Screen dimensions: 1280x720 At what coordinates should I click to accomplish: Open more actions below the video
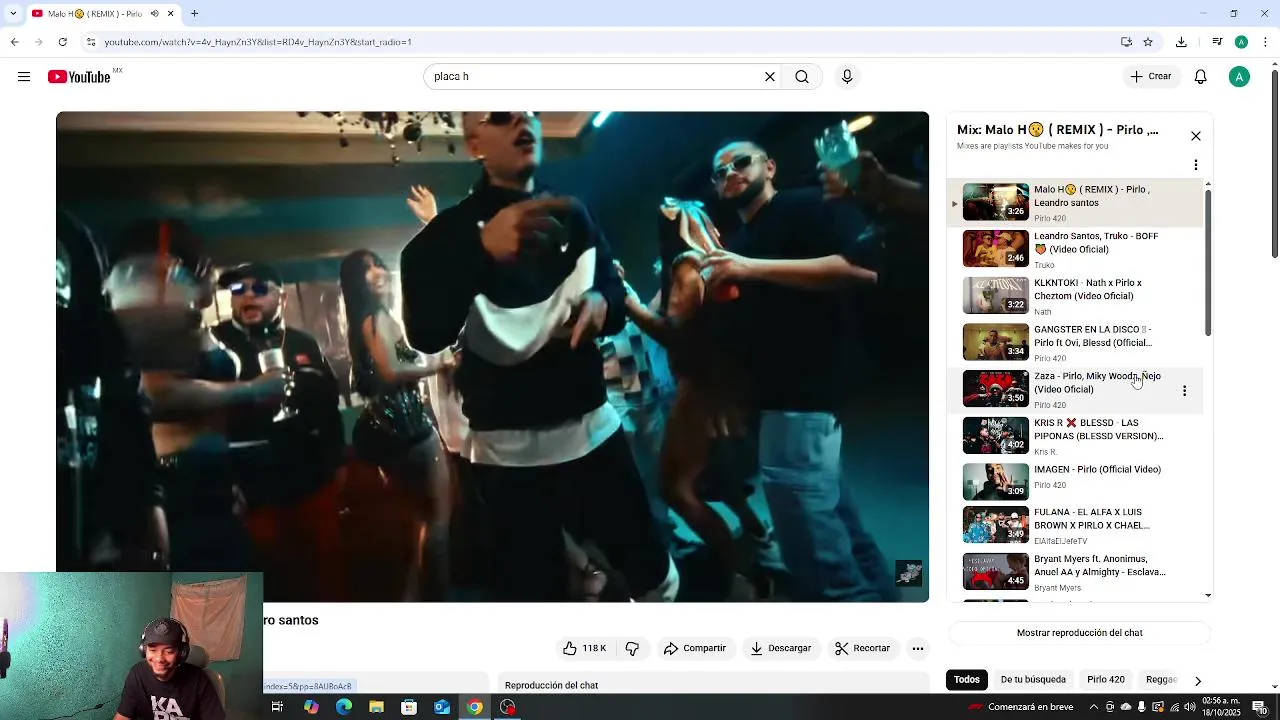918,648
